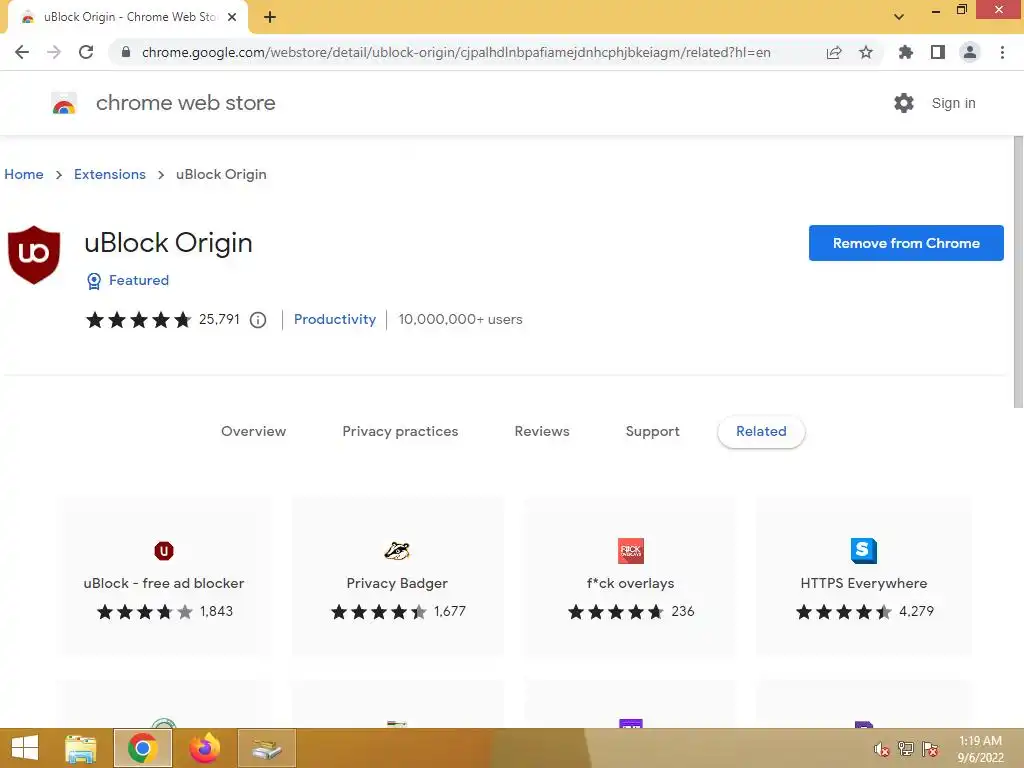Click the 10,000,000+ users text
This screenshot has height=768, width=1024.
(x=460, y=319)
